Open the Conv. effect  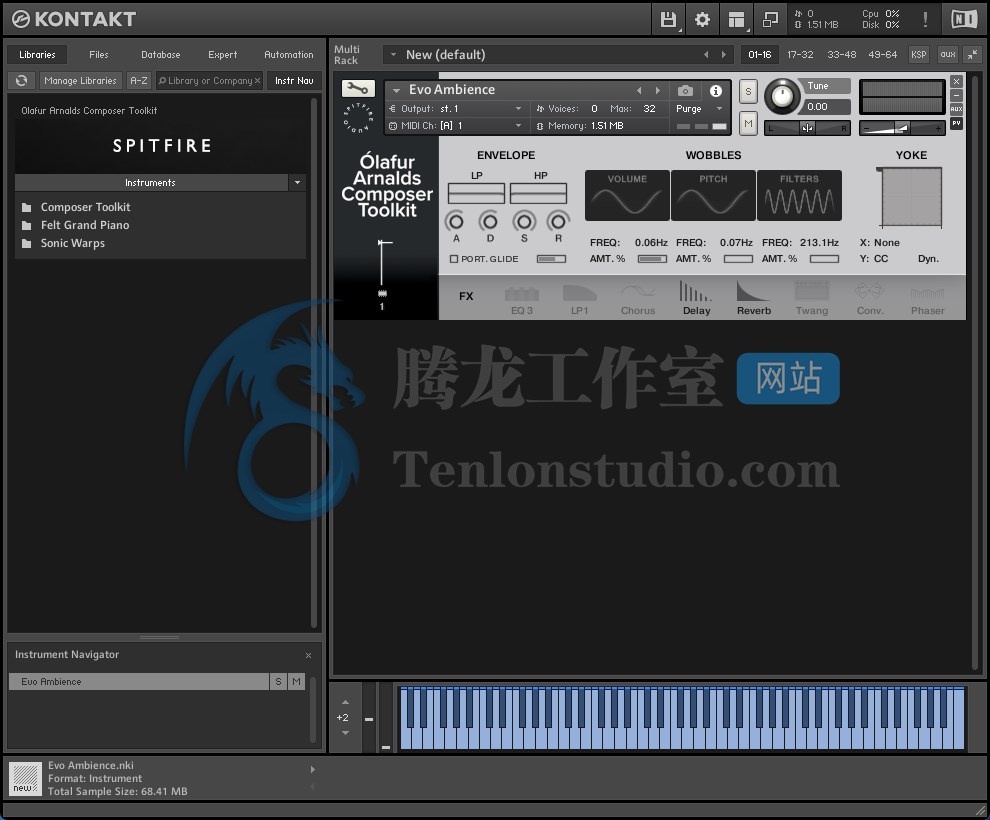[870, 299]
